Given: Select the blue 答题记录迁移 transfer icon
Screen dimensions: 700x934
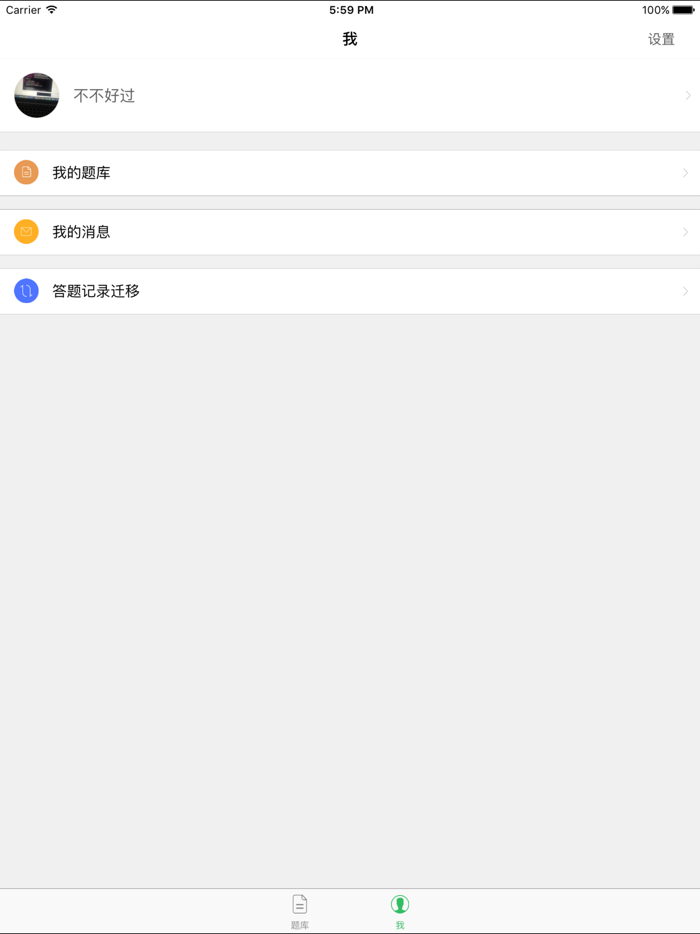Looking at the screenshot, I should tap(26, 291).
